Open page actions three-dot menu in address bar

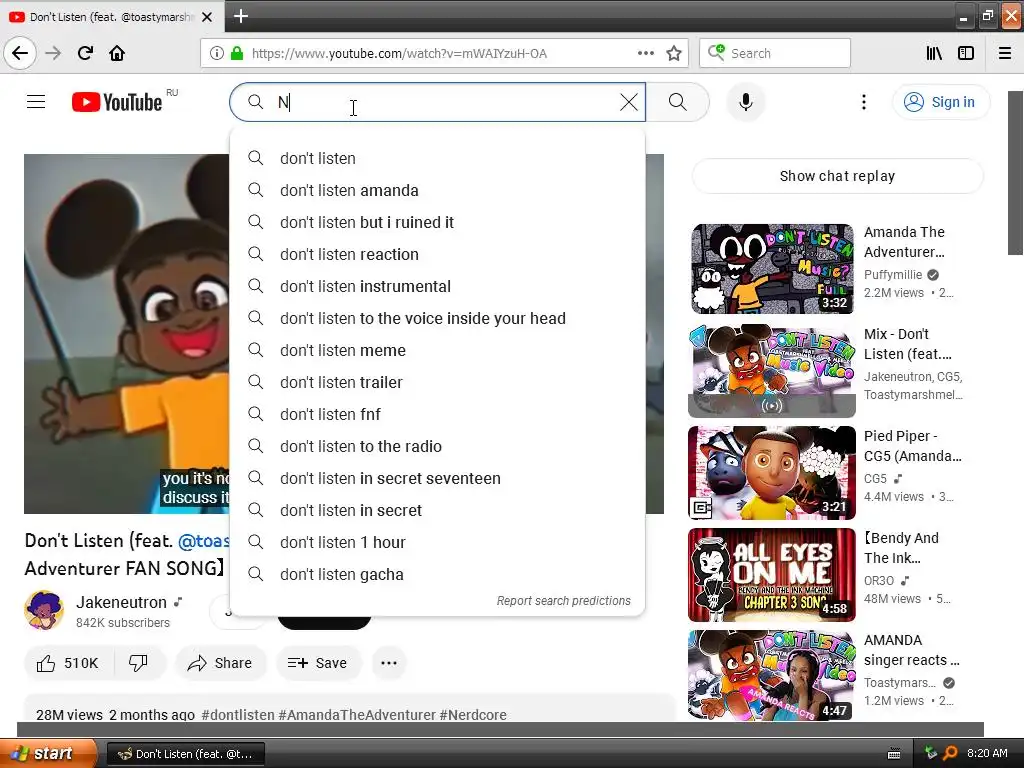(645, 53)
